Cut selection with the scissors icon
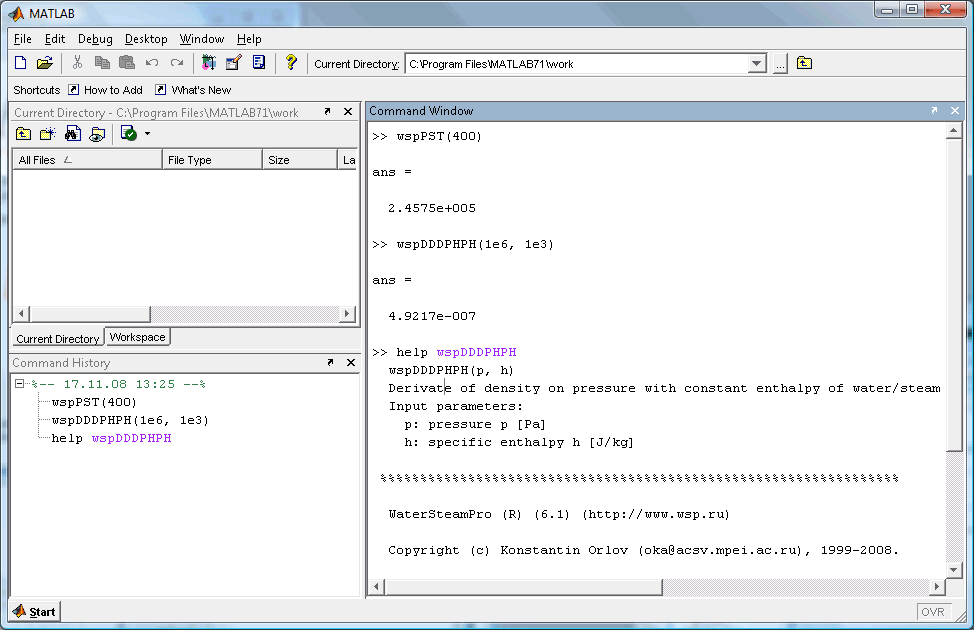Screen dimensions: 974x630 (x=77, y=63)
